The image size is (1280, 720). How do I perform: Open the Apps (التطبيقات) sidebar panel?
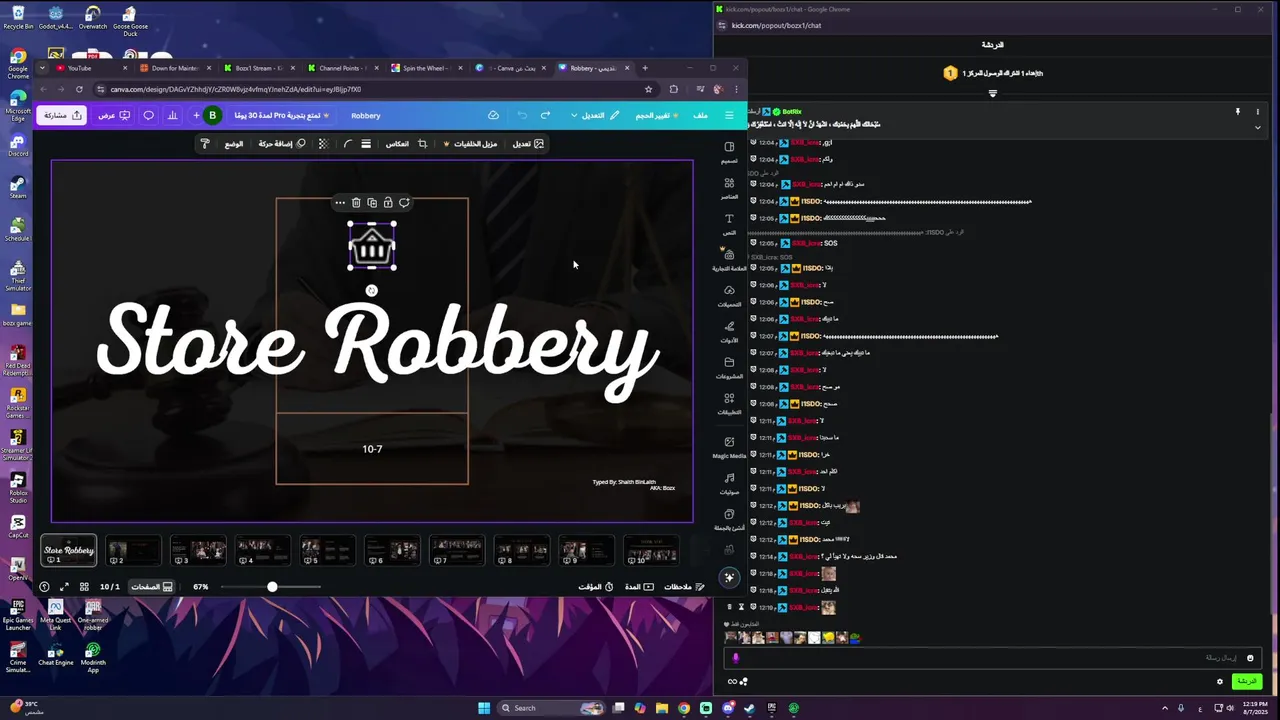(x=729, y=403)
